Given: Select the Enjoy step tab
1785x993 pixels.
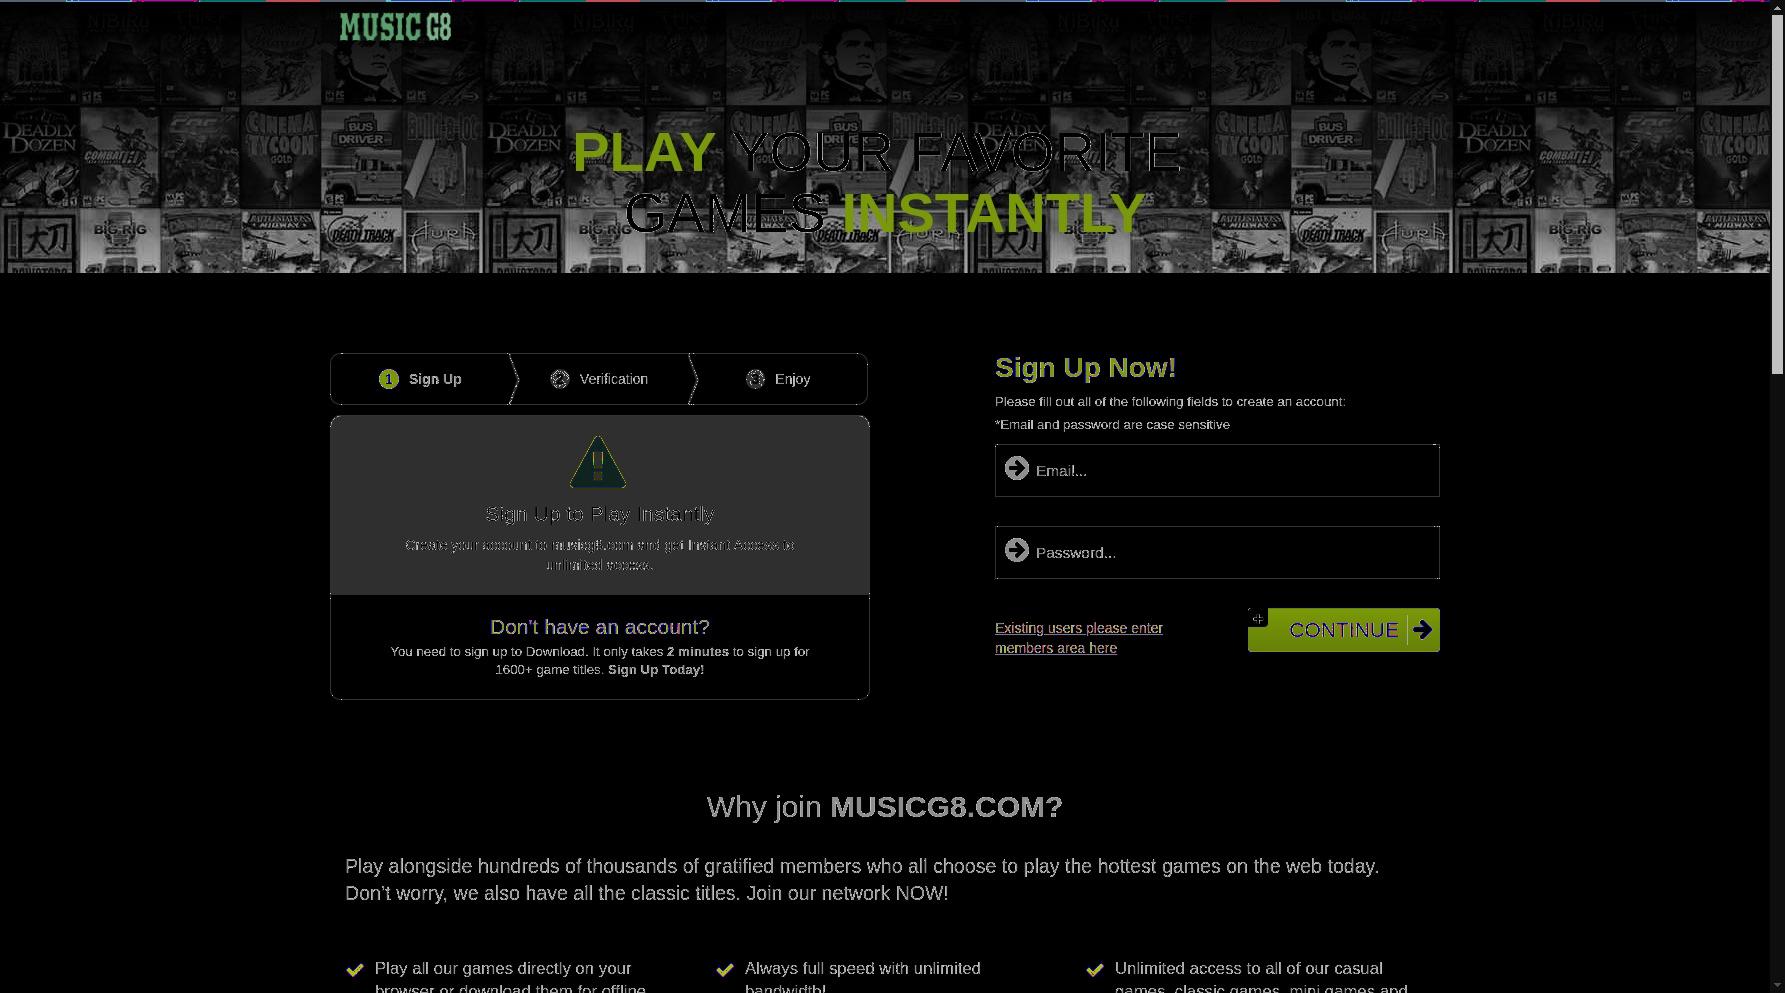Looking at the screenshot, I should [779, 379].
